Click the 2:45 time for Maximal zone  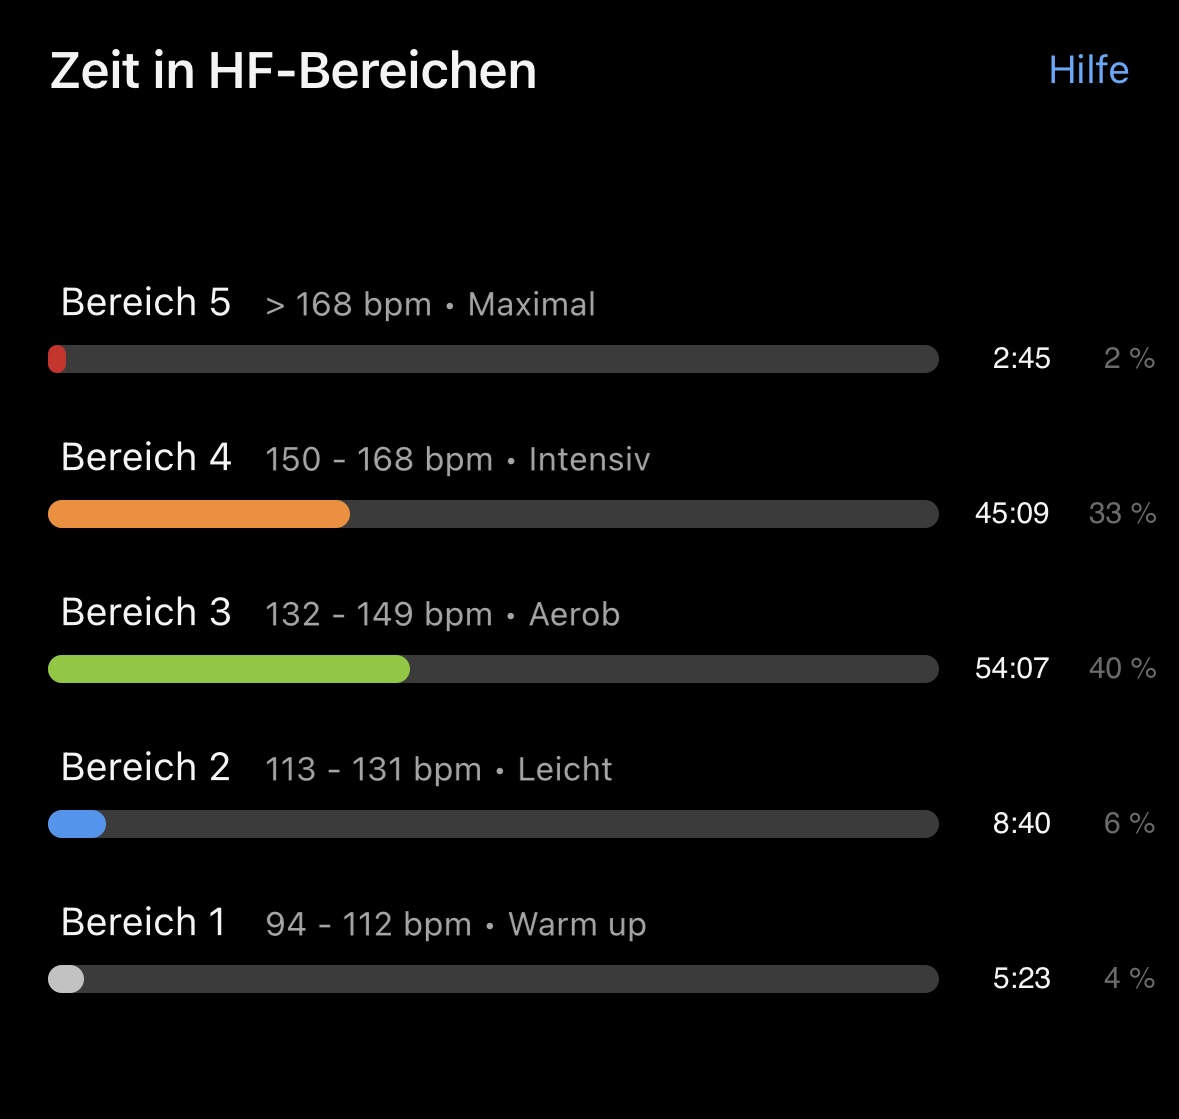click(1021, 358)
